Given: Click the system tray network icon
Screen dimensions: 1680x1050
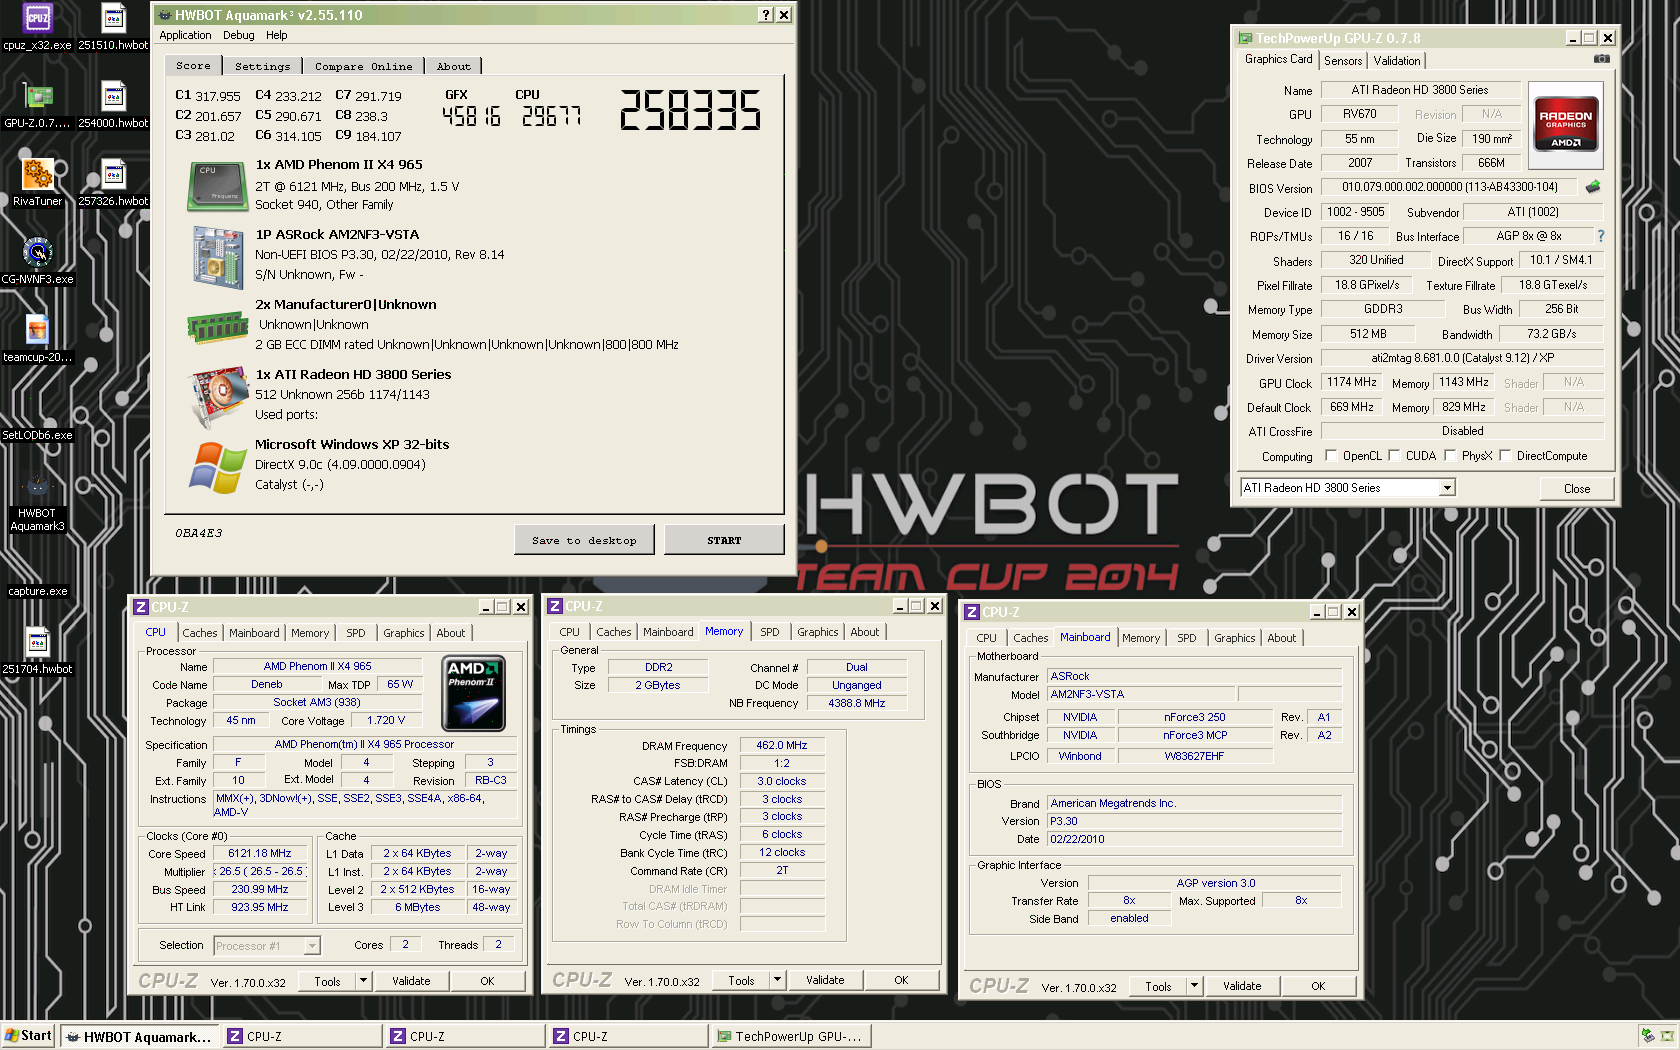Looking at the screenshot, I should pyautogui.click(x=1647, y=1036).
